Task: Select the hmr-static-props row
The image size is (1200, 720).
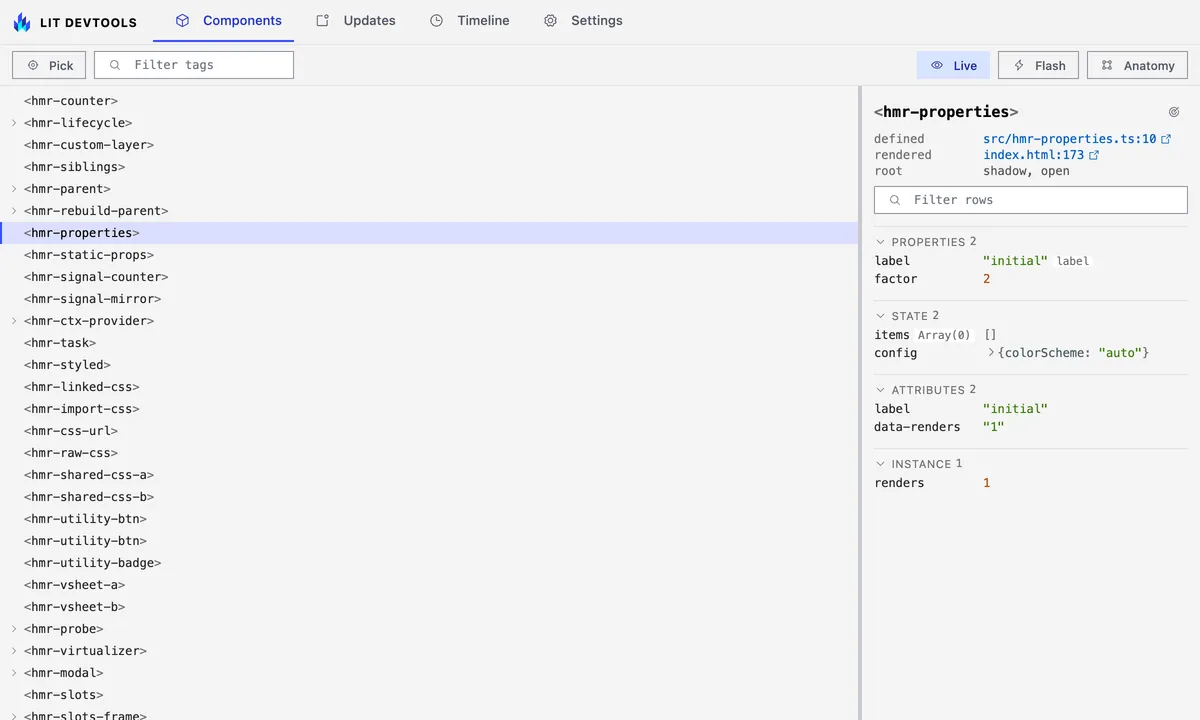Action: 429,255
